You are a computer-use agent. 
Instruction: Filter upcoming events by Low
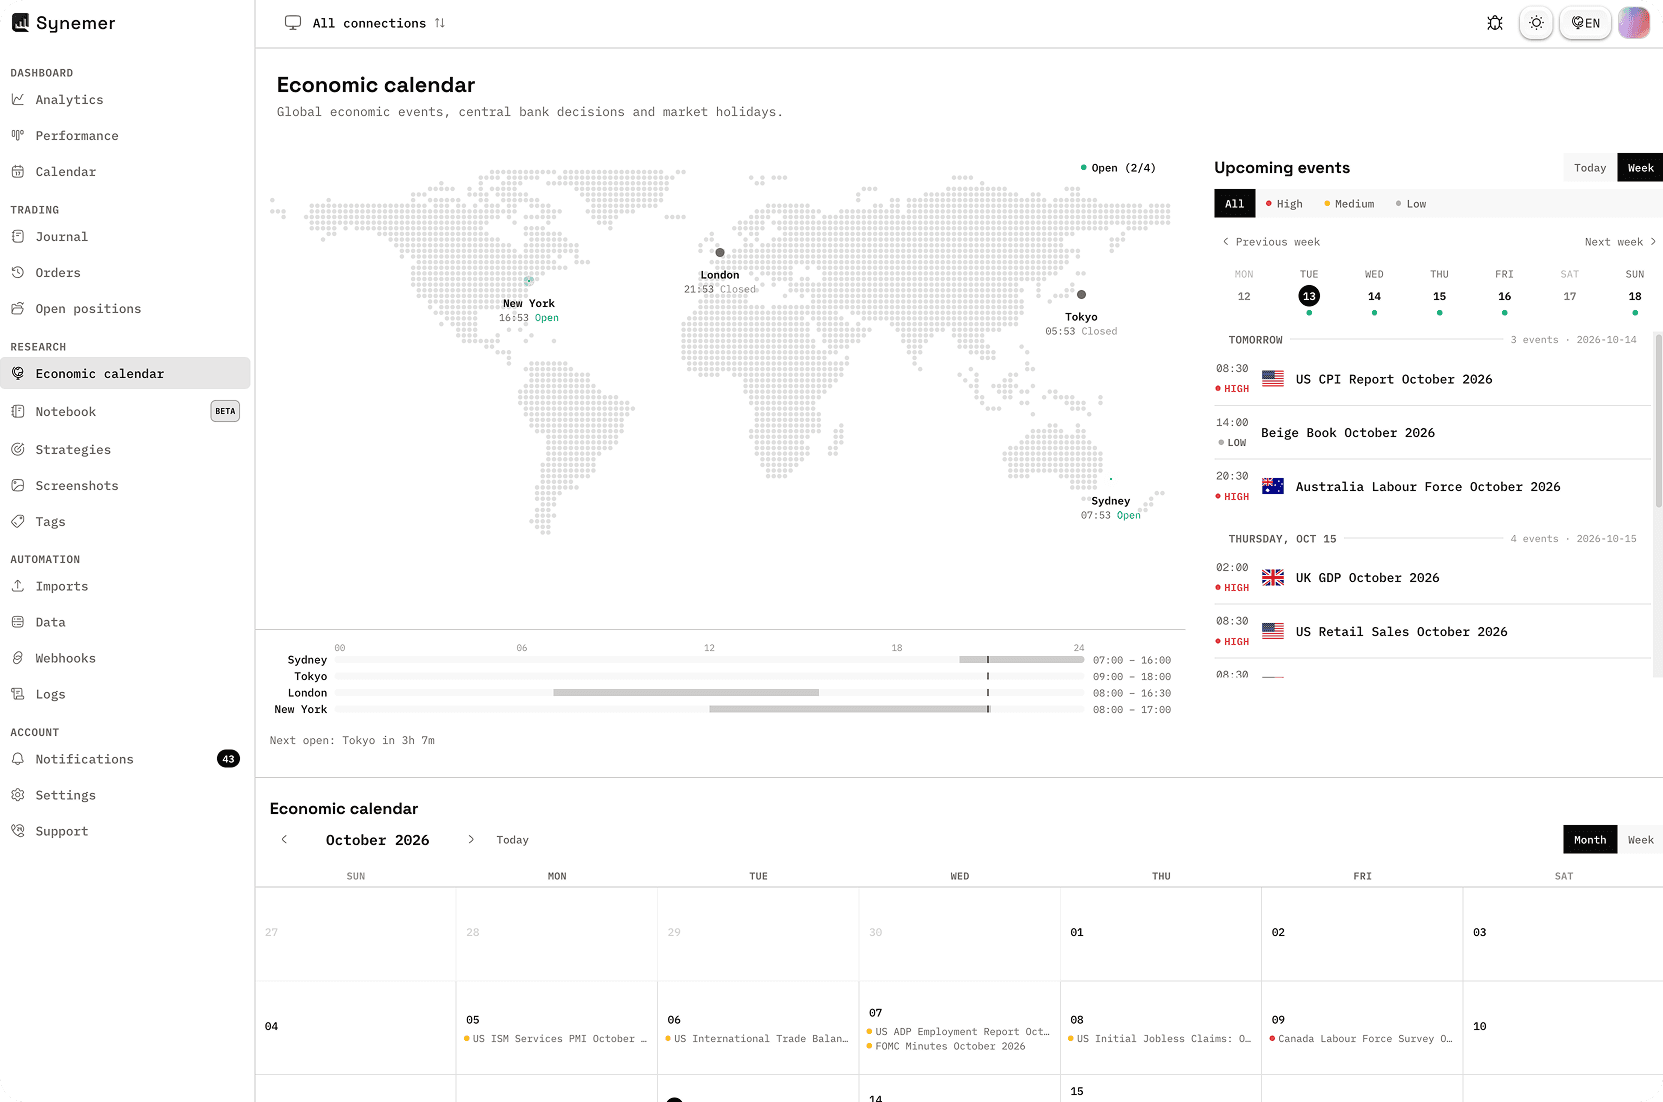pyautogui.click(x=1411, y=203)
